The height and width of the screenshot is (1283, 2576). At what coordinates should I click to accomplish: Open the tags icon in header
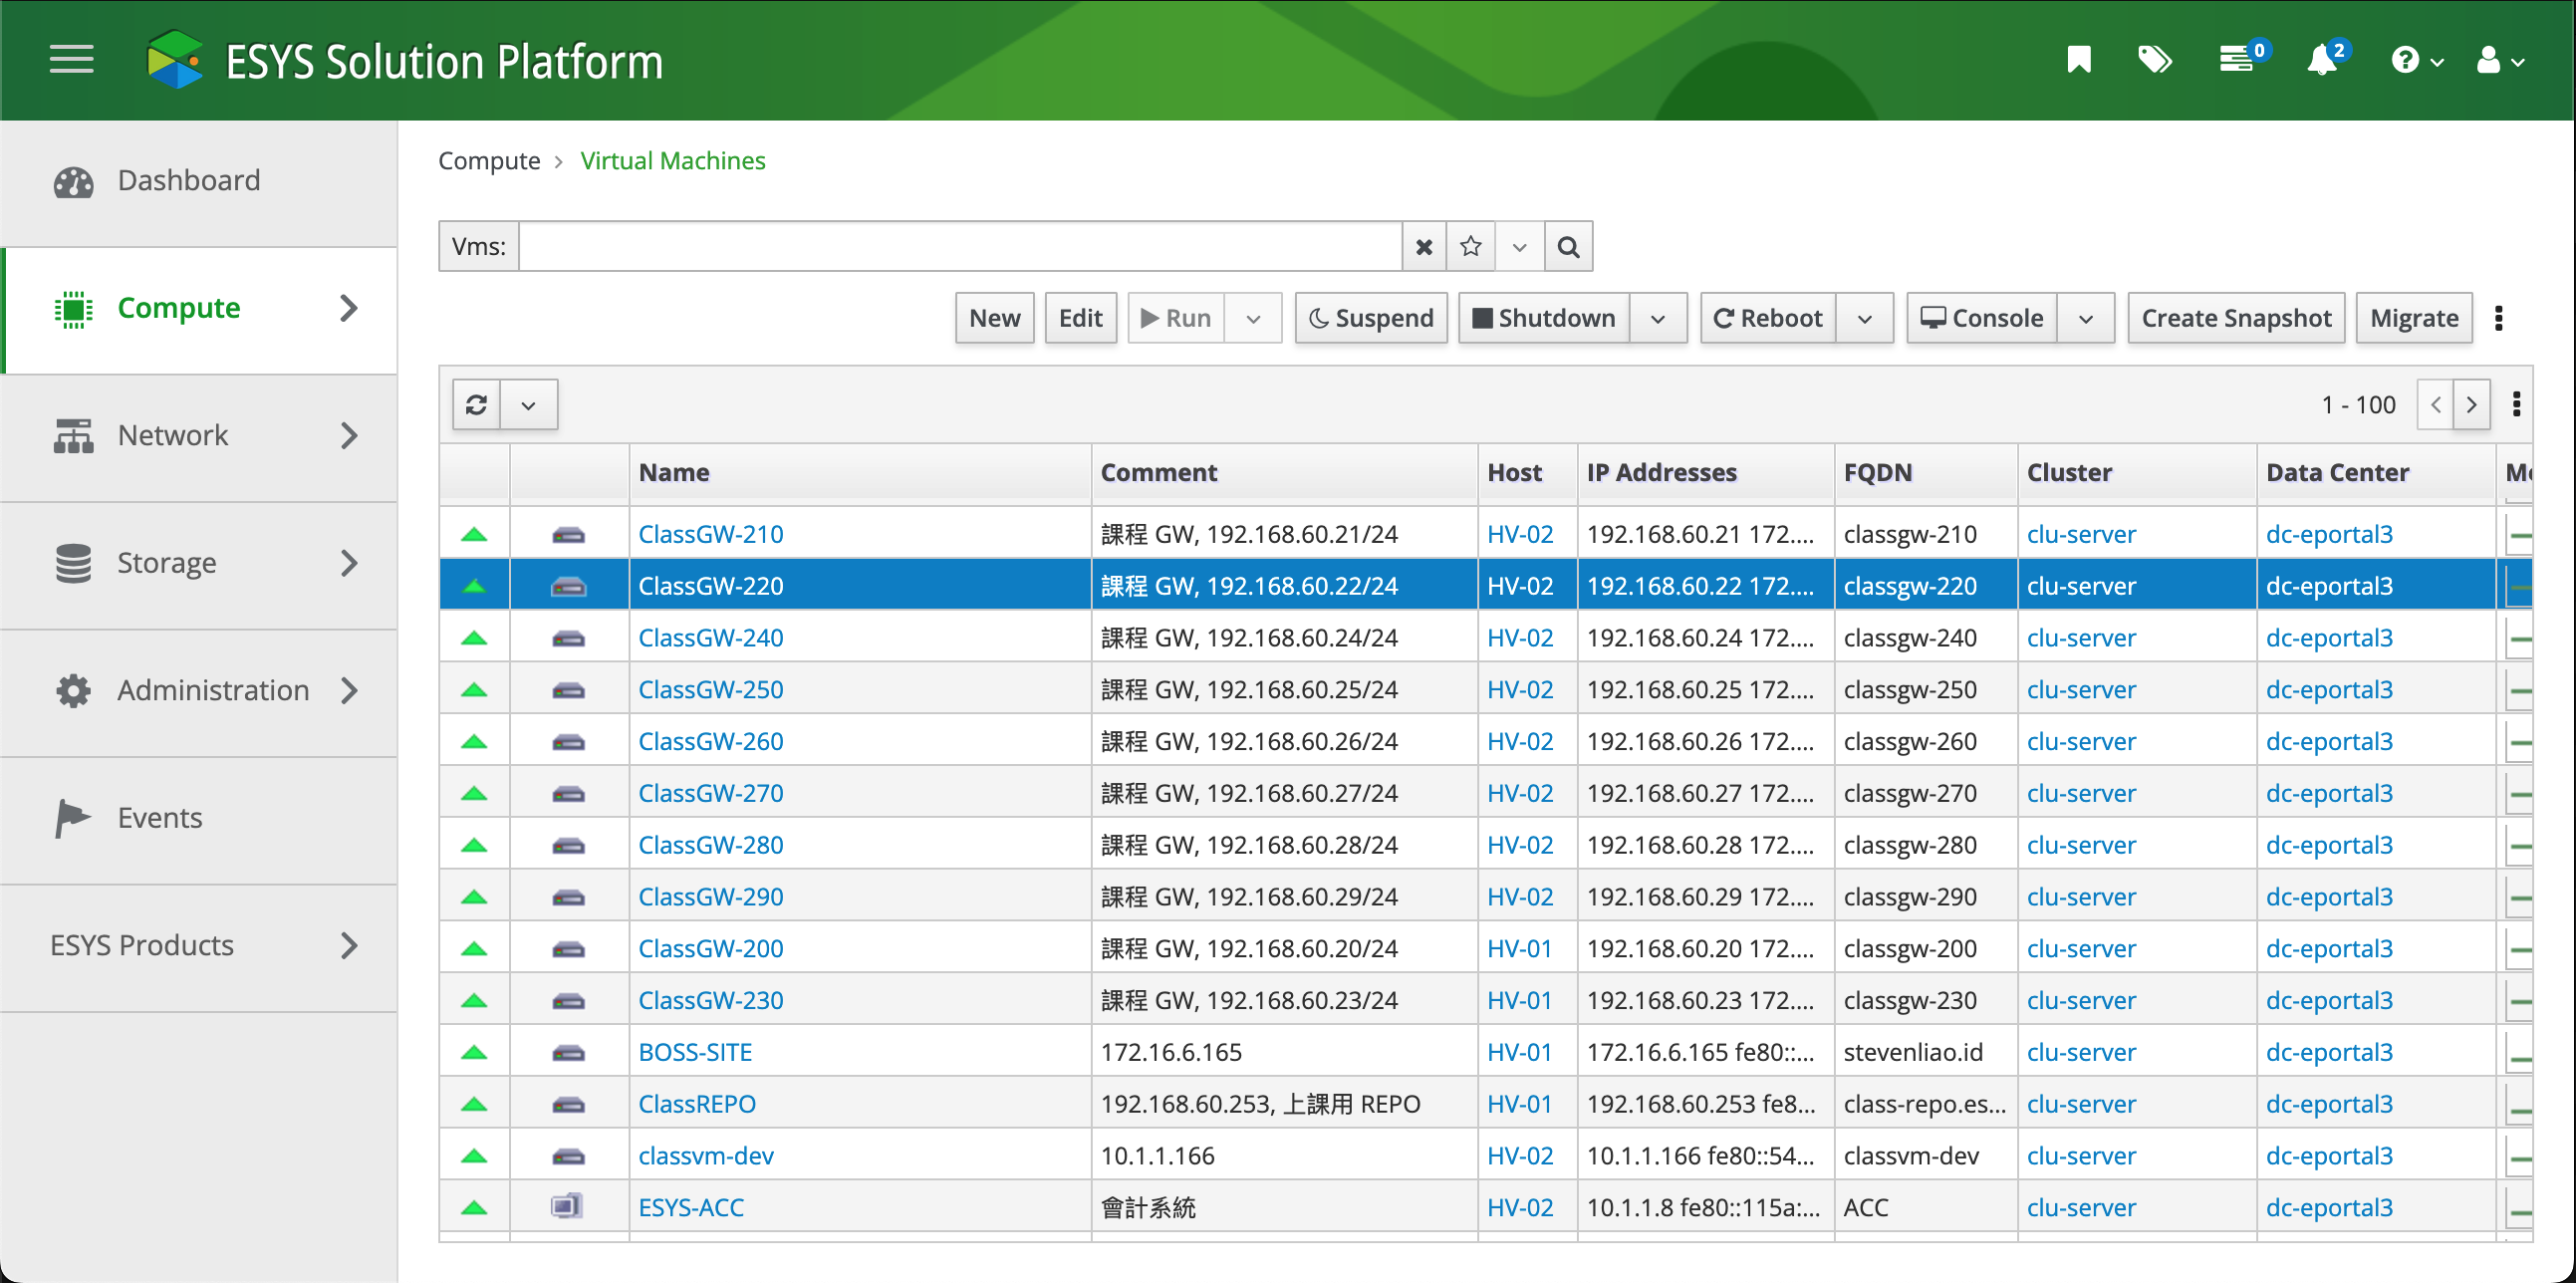pos(2155,60)
